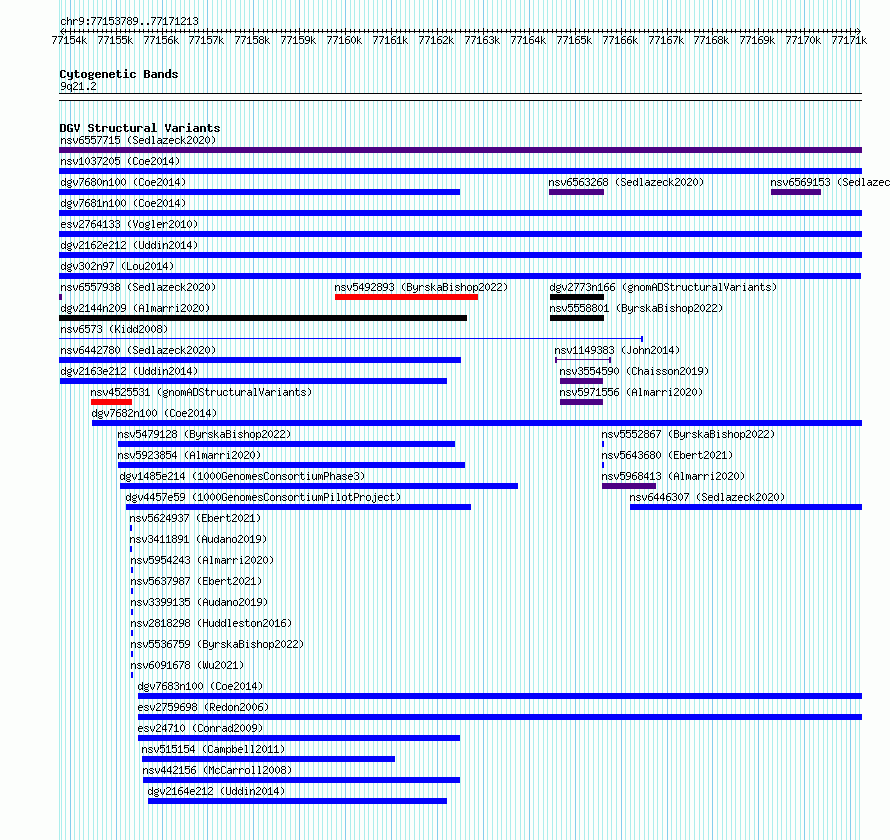Select esv24710 (Conrad2009) label
890x840 pixels.
(x=200, y=728)
